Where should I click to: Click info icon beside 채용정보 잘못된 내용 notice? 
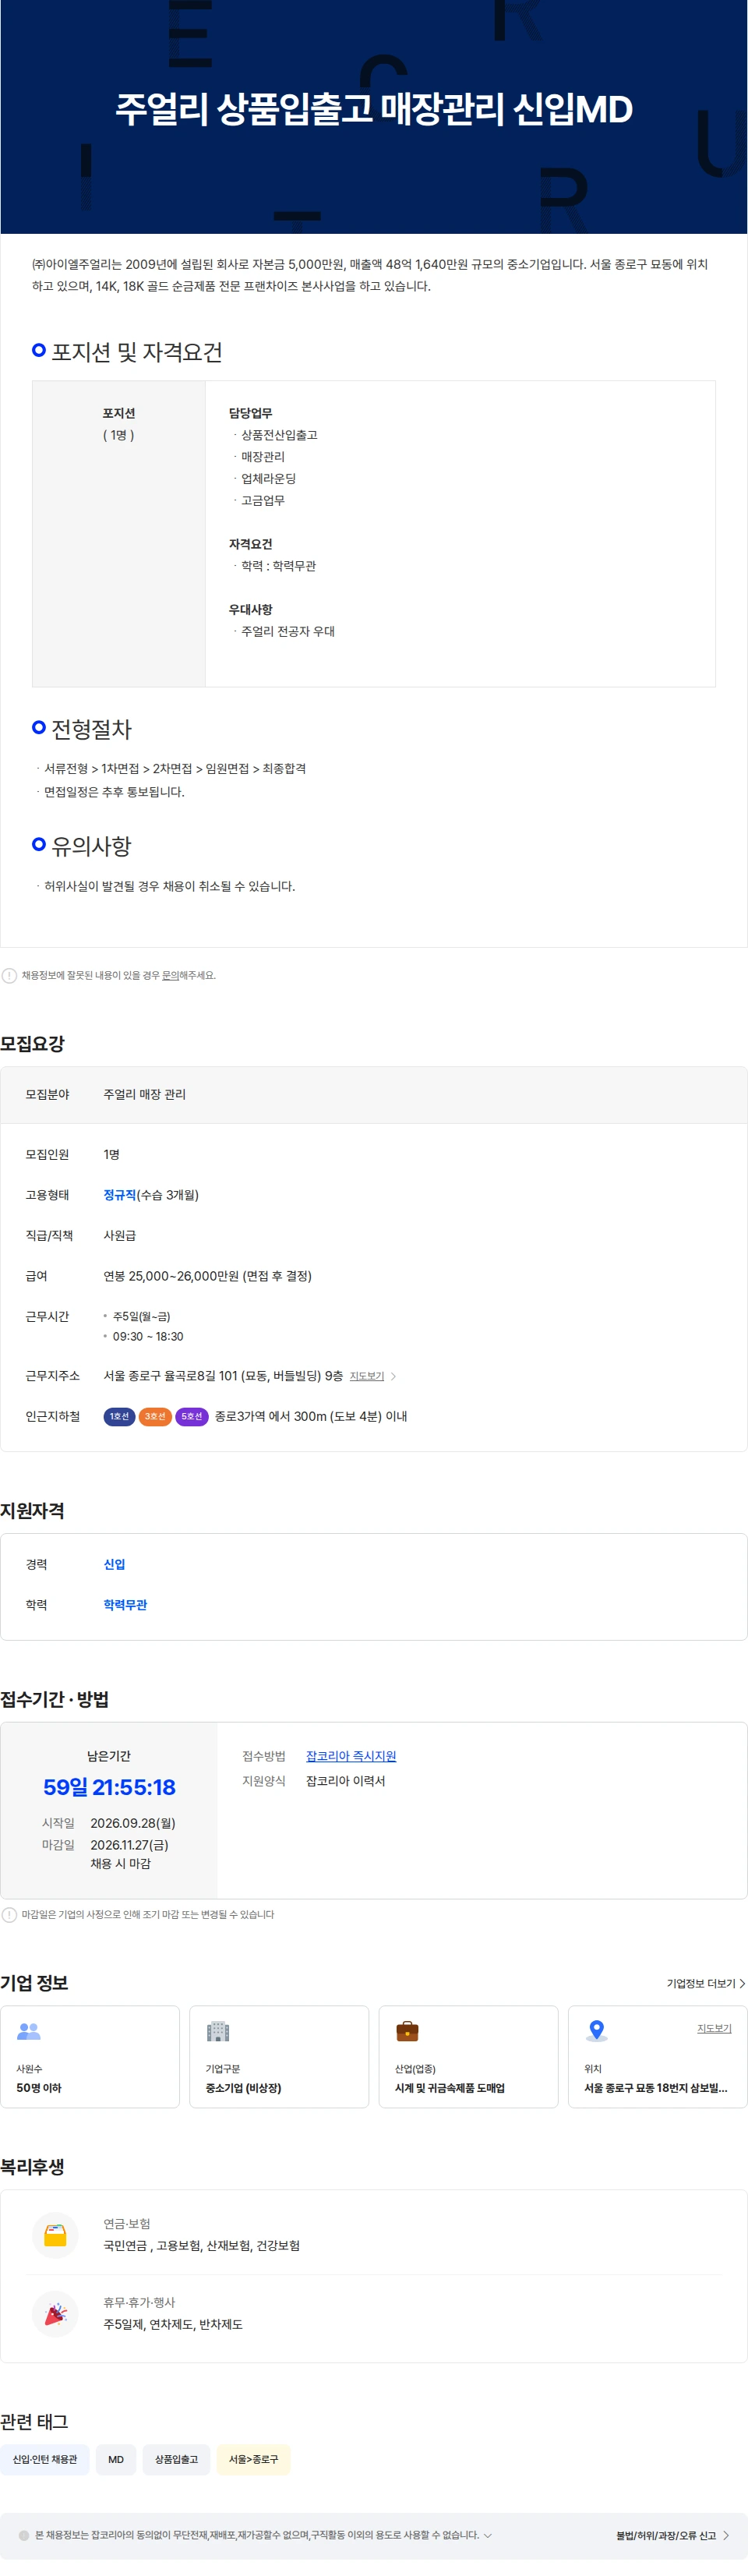[x=9, y=975]
